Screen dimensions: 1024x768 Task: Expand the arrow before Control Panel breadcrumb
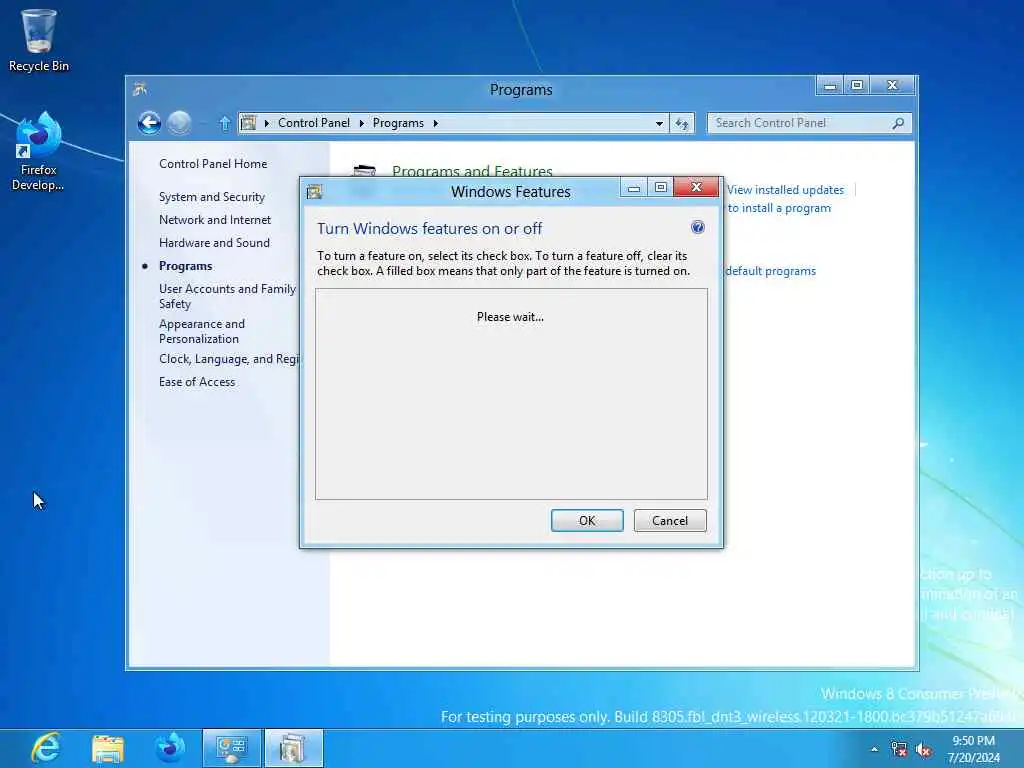(266, 123)
